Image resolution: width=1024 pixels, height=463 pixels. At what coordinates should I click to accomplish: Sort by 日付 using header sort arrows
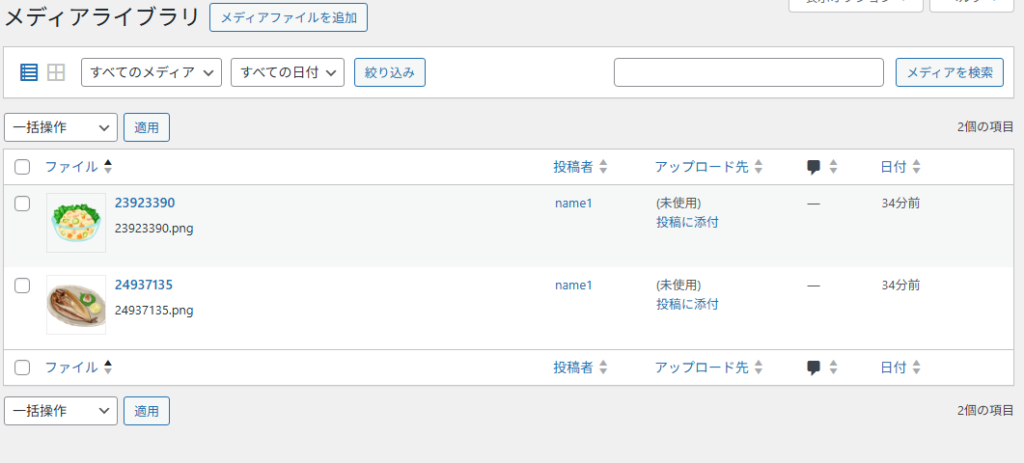(x=916, y=167)
